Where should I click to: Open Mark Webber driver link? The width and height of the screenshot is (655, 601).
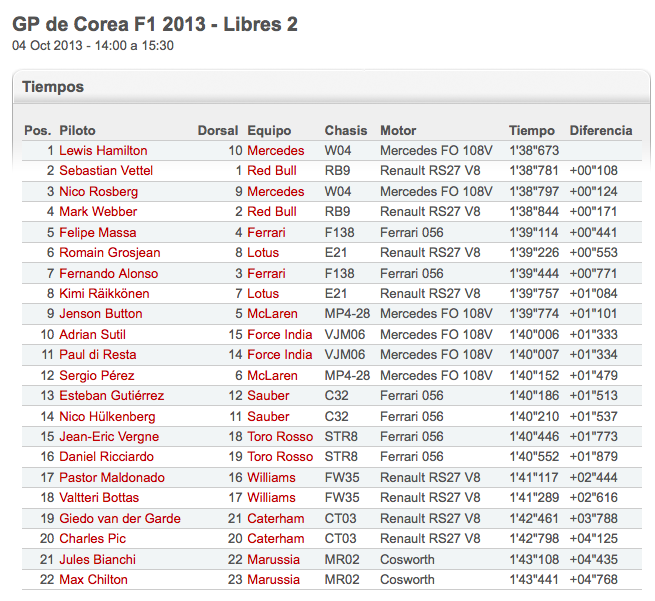(98, 211)
